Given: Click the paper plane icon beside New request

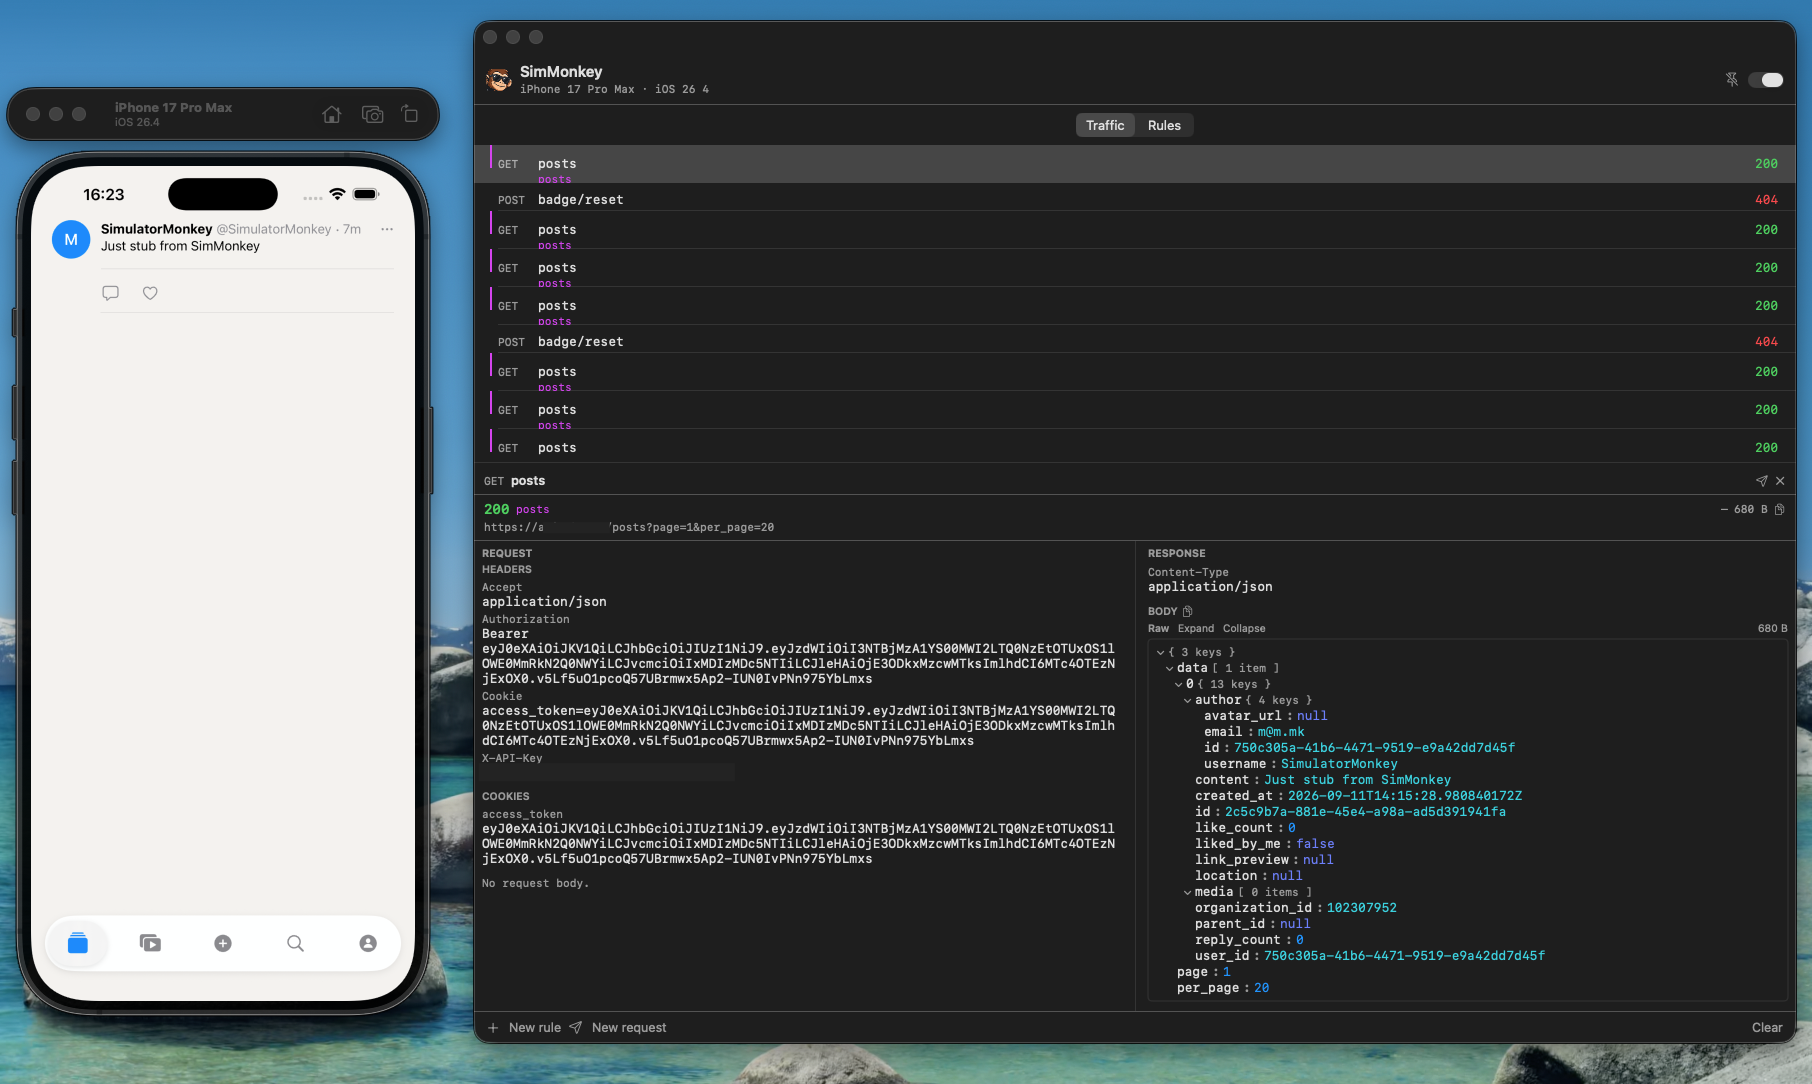Looking at the screenshot, I should [x=575, y=1028].
